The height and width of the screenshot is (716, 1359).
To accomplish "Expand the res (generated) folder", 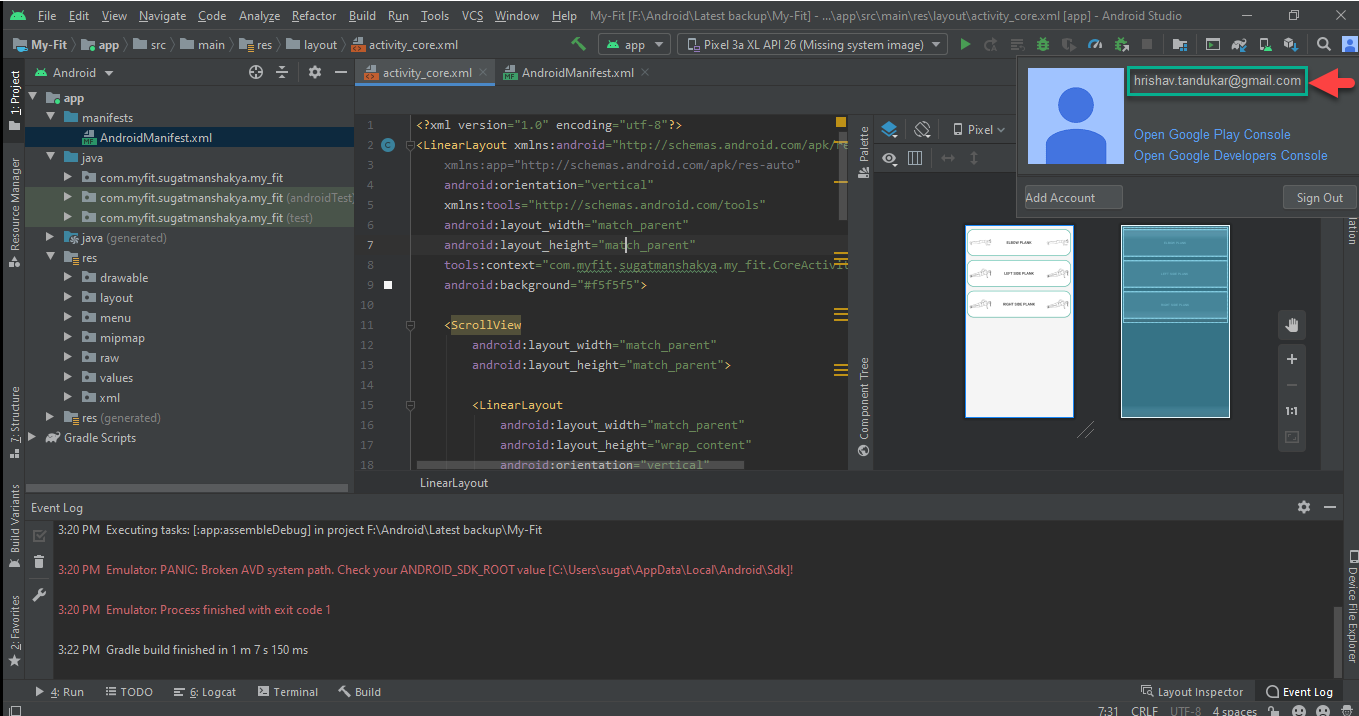I will 51,417.
